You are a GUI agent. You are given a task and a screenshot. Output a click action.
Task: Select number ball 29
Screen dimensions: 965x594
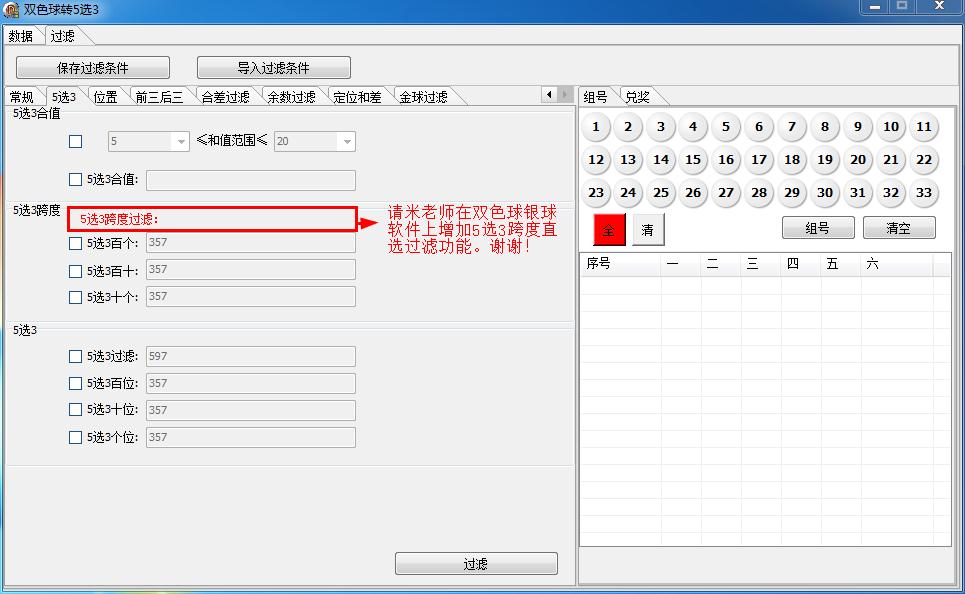click(x=792, y=193)
